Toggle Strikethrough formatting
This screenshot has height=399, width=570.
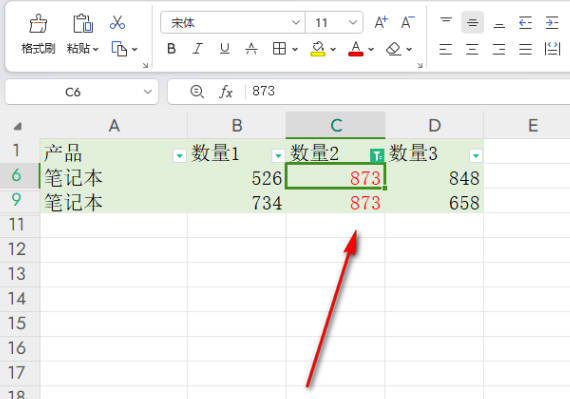(252, 49)
